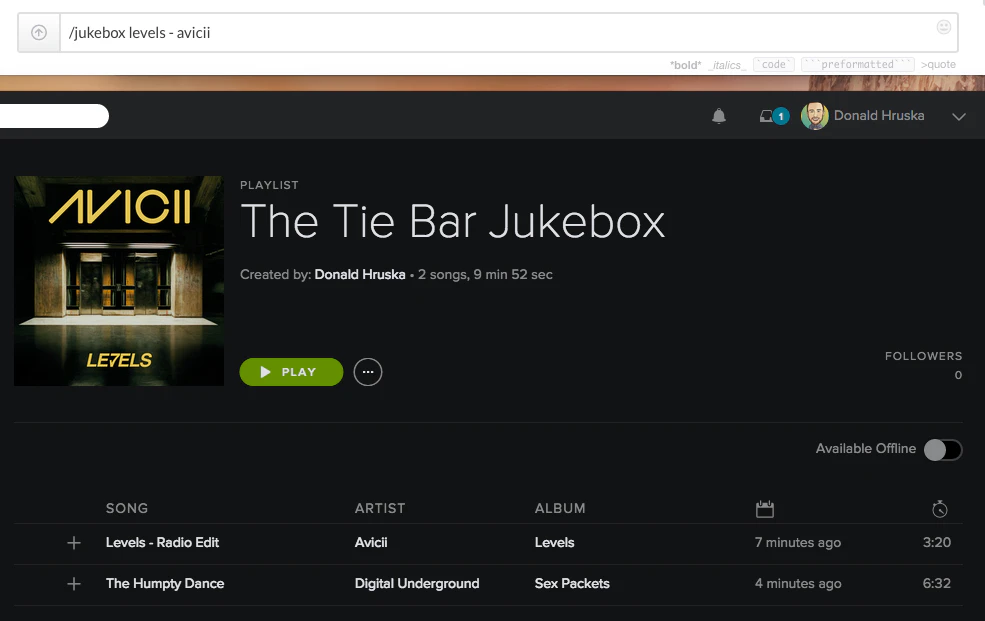The image size is (985, 621).
Task: Sort by duration using clock column icon
Action: click(x=939, y=508)
